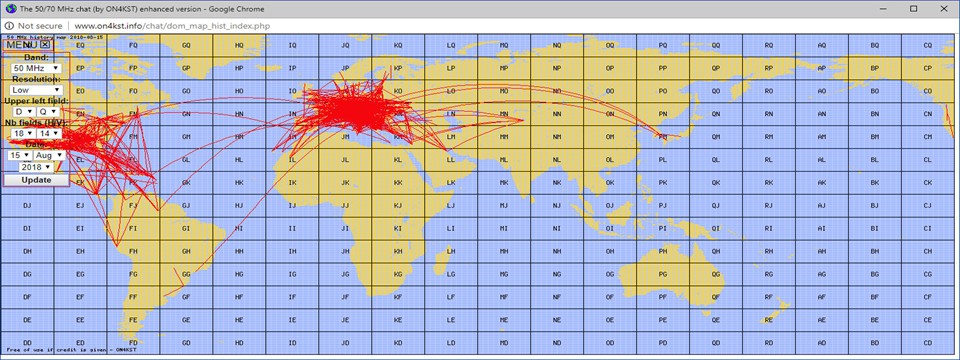Click the KL grid square in Africa
The width and height of the screenshot is (960, 360).
398,160
